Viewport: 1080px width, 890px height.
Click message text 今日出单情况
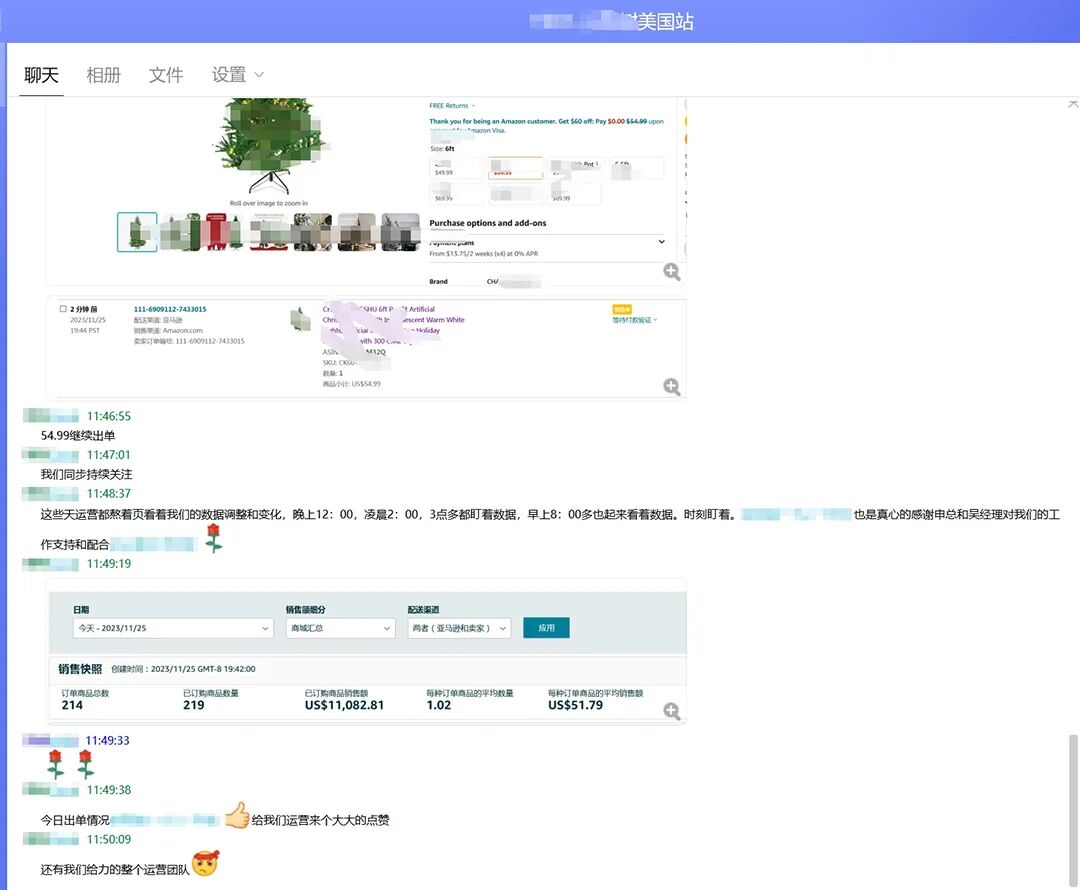point(74,820)
